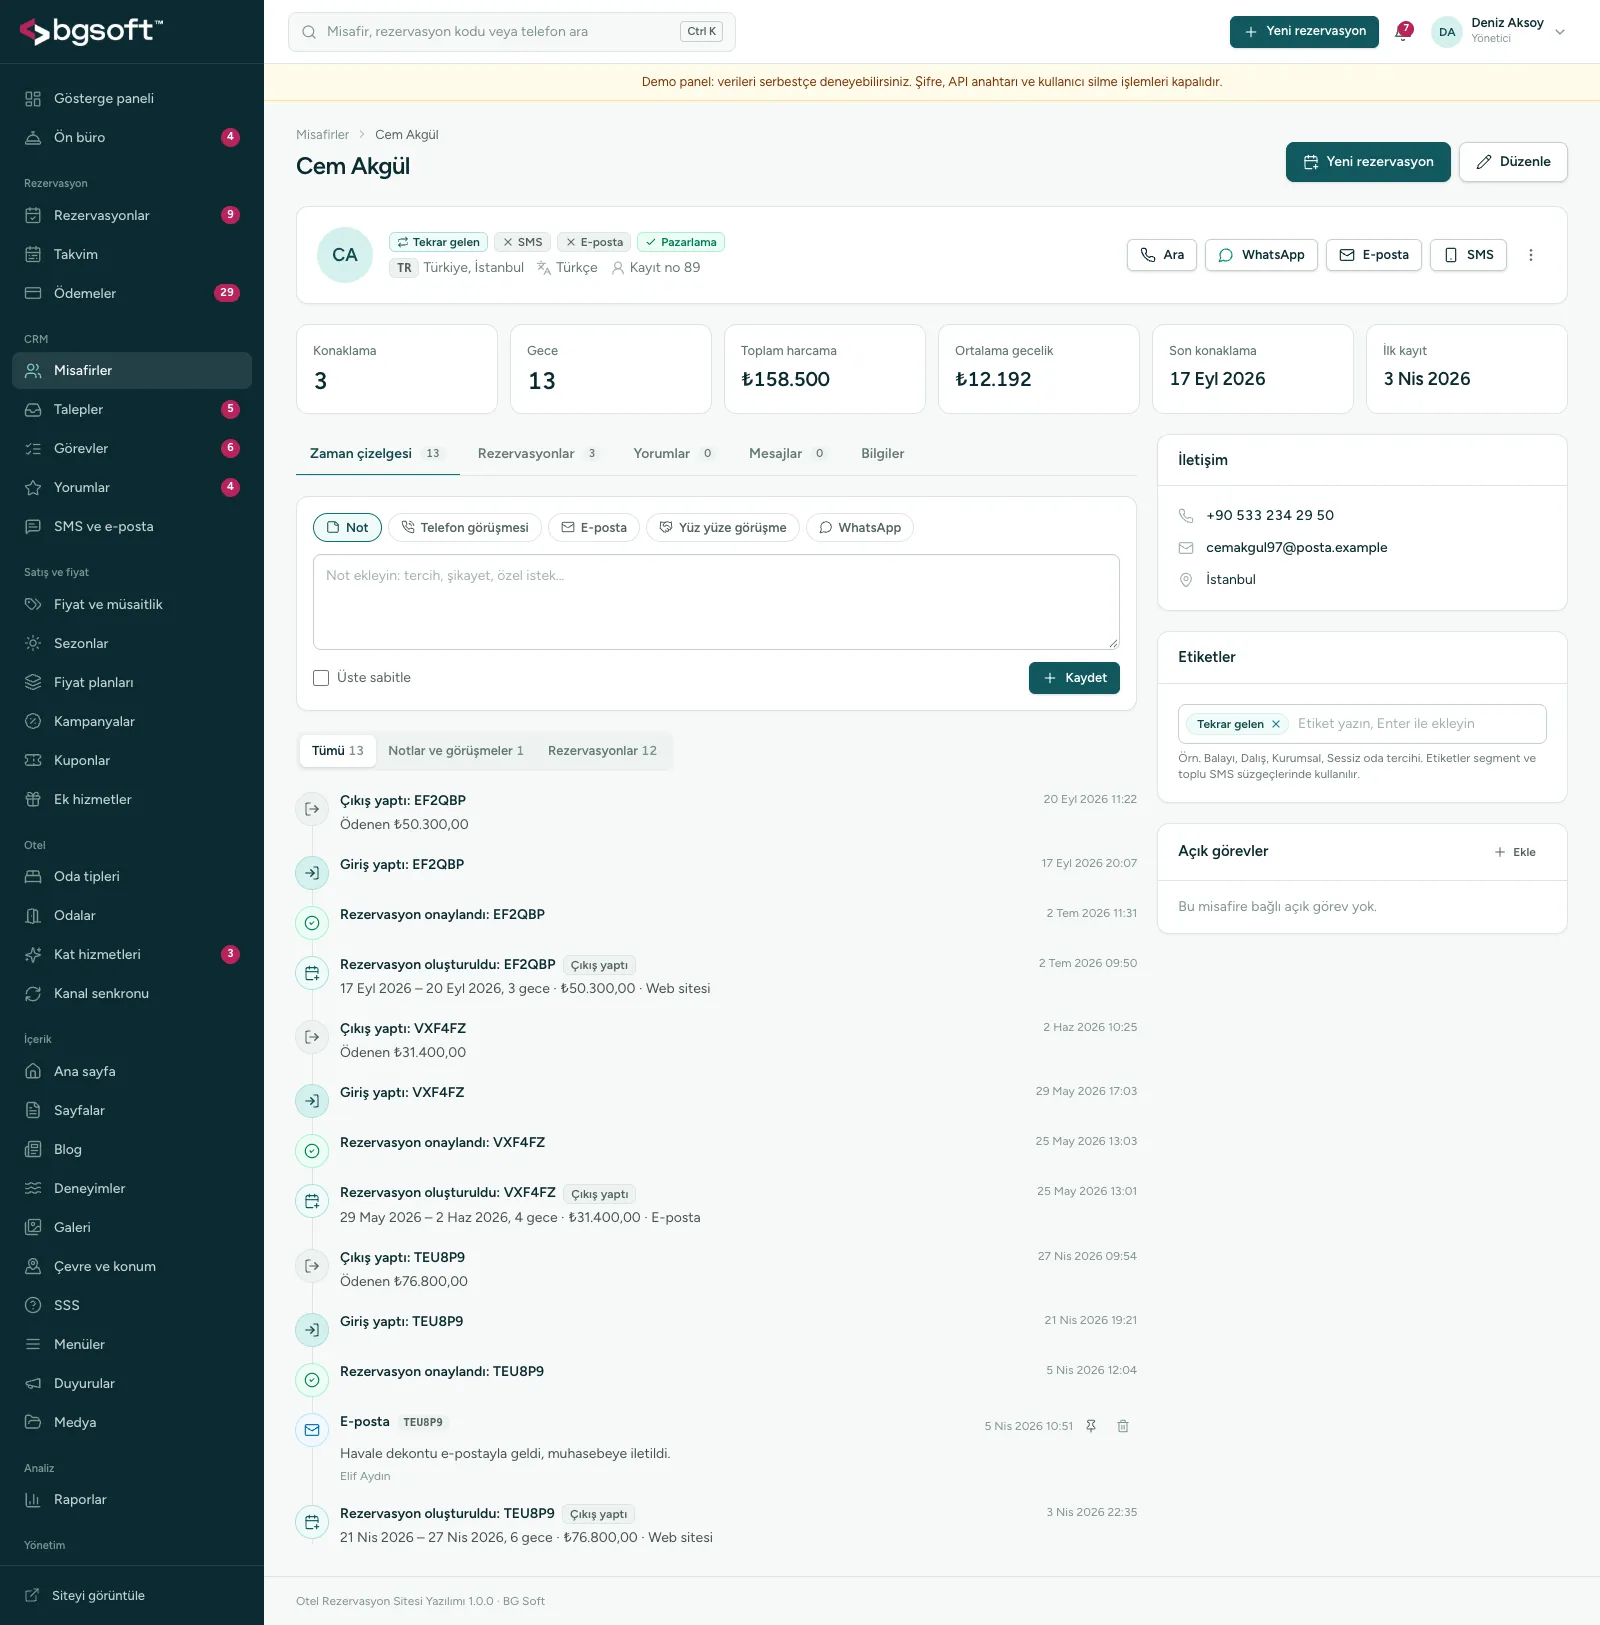
Task: Expand the Deniz Aksoy user menu
Action: (x=1499, y=31)
